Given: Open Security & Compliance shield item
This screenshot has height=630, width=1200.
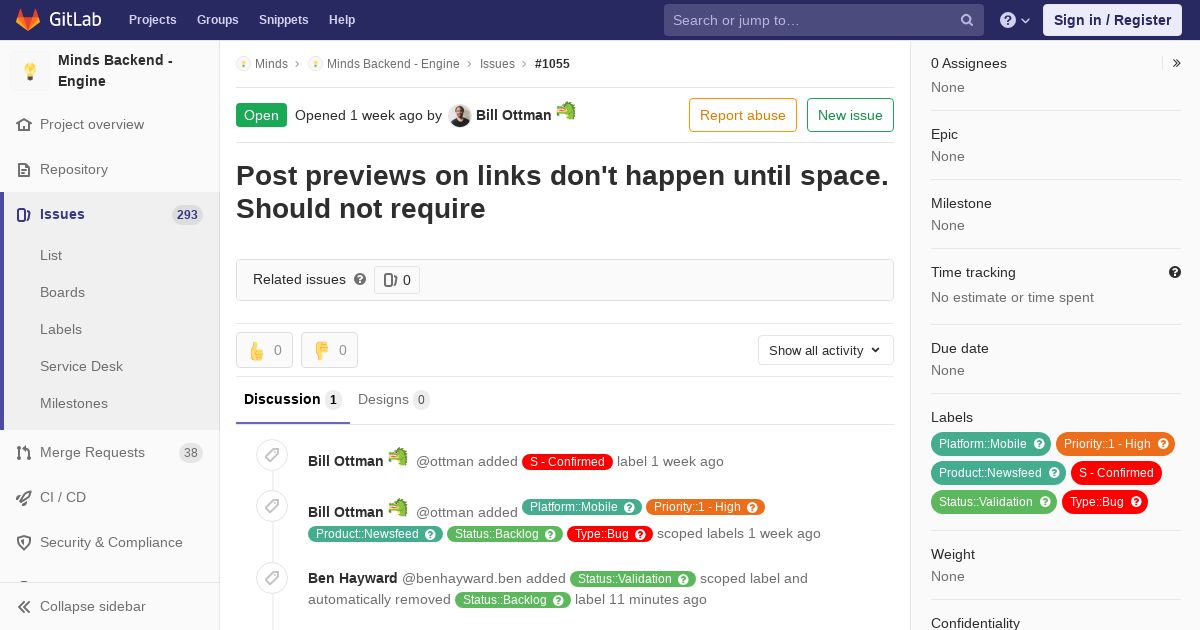Looking at the screenshot, I should (x=111, y=543).
